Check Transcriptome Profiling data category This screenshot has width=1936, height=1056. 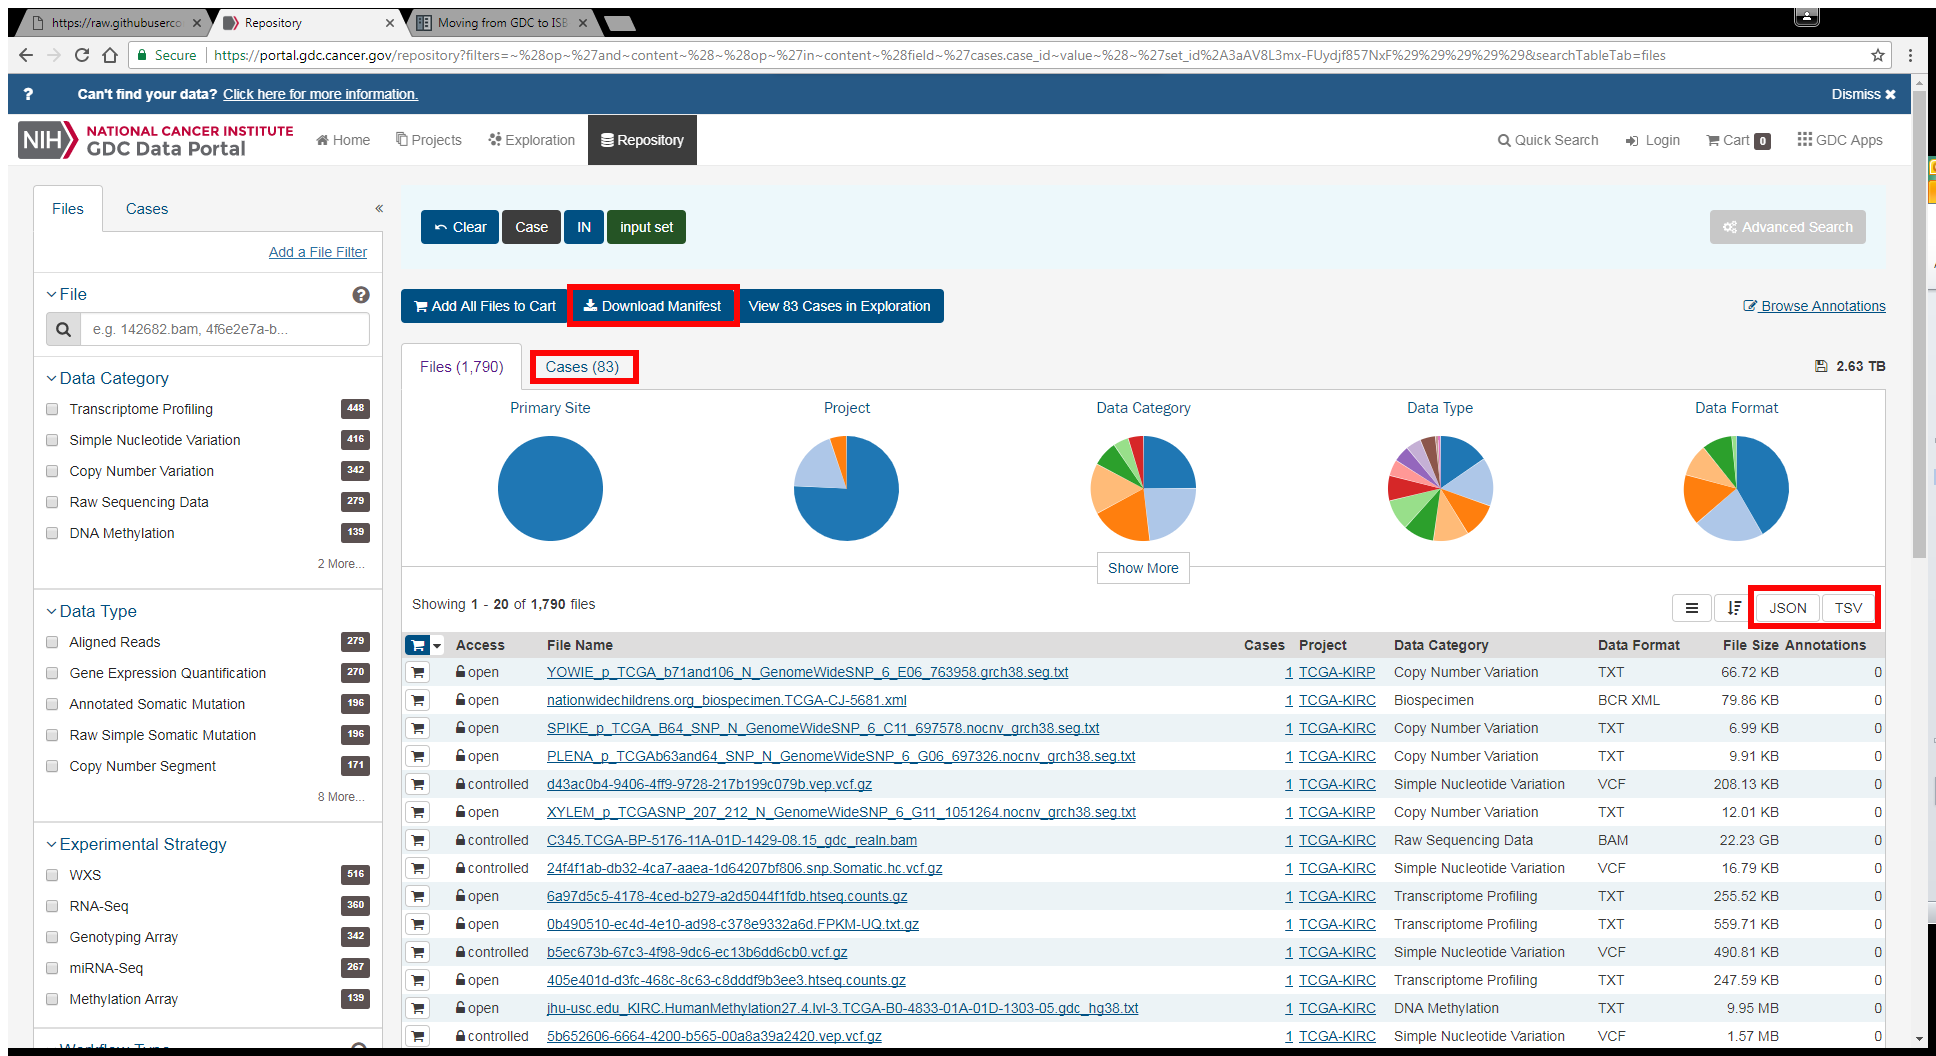(x=52, y=409)
